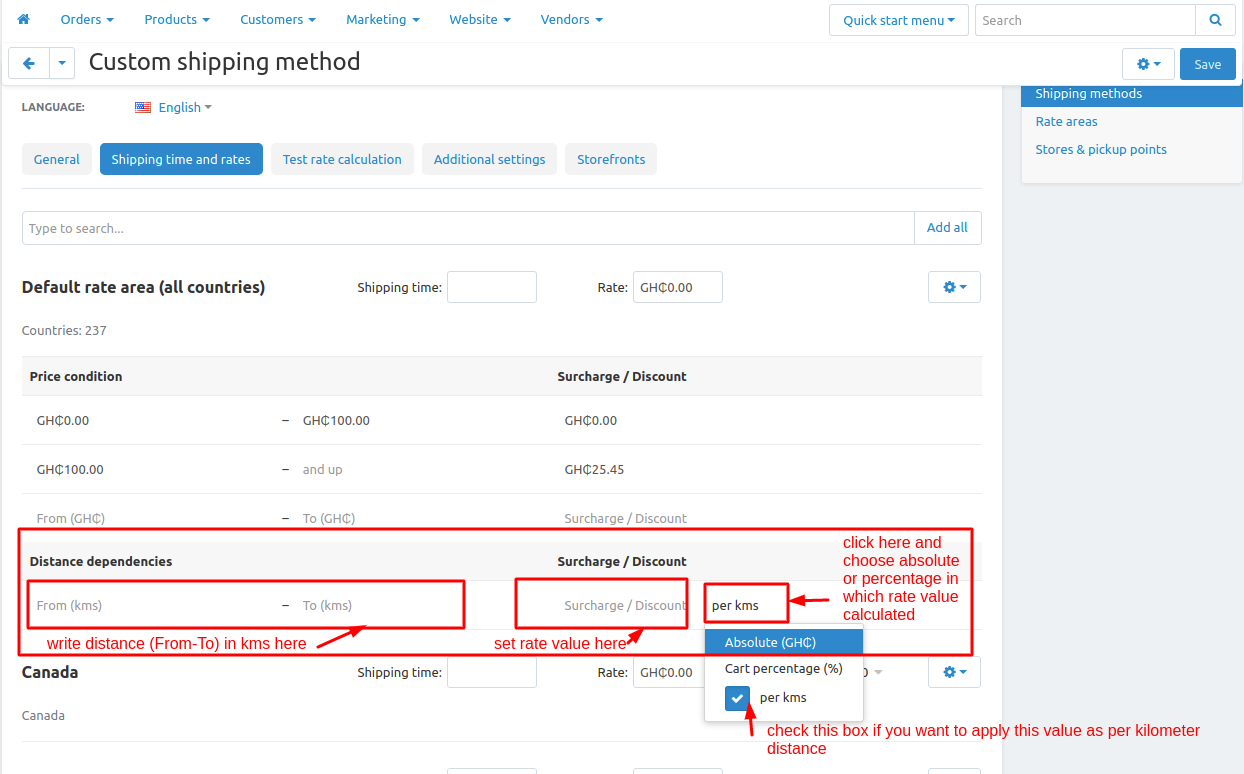Open the Additional settings tab
This screenshot has width=1244, height=774.
point(490,159)
